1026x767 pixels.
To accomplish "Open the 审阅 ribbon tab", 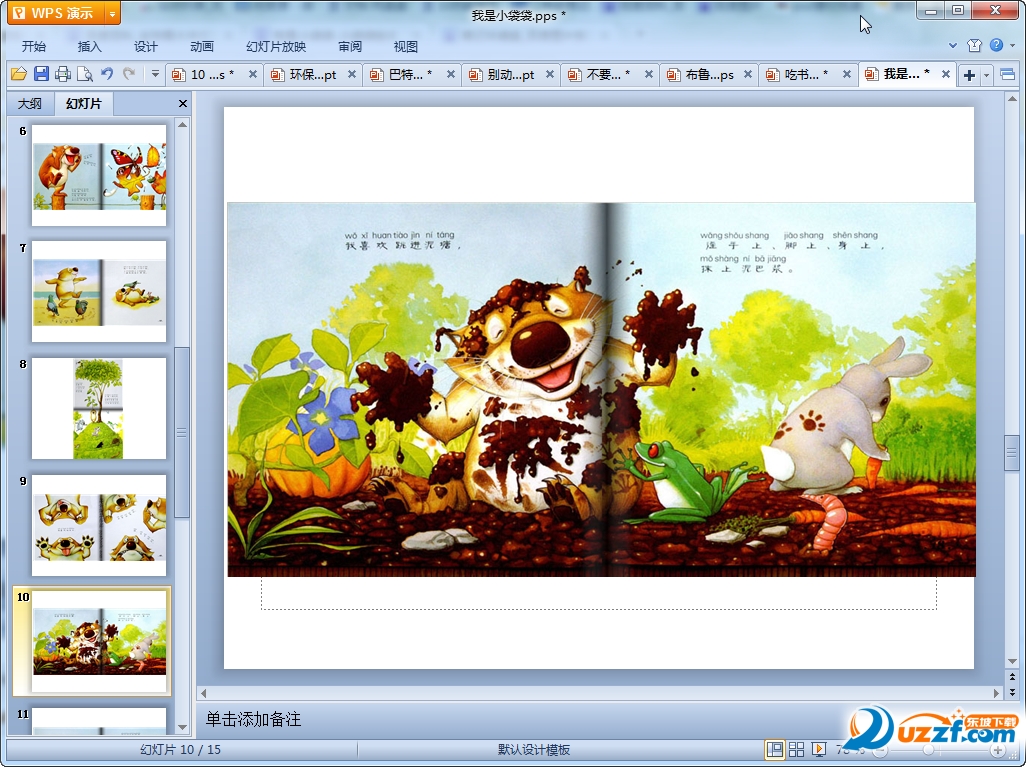I will pyautogui.click(x=350, y=46).
